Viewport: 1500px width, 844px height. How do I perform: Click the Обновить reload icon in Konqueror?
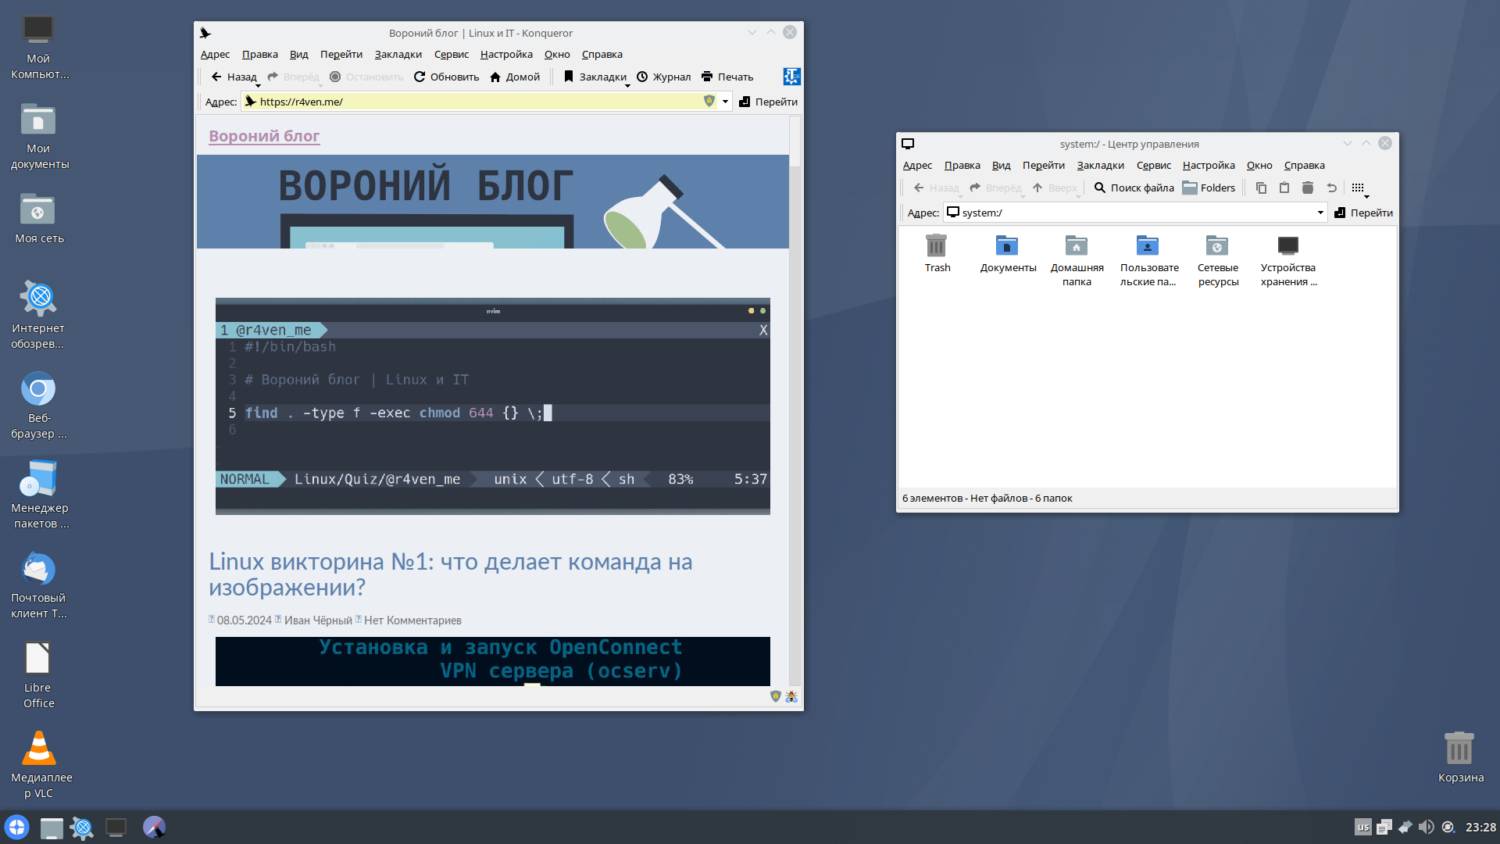point(420,77)
